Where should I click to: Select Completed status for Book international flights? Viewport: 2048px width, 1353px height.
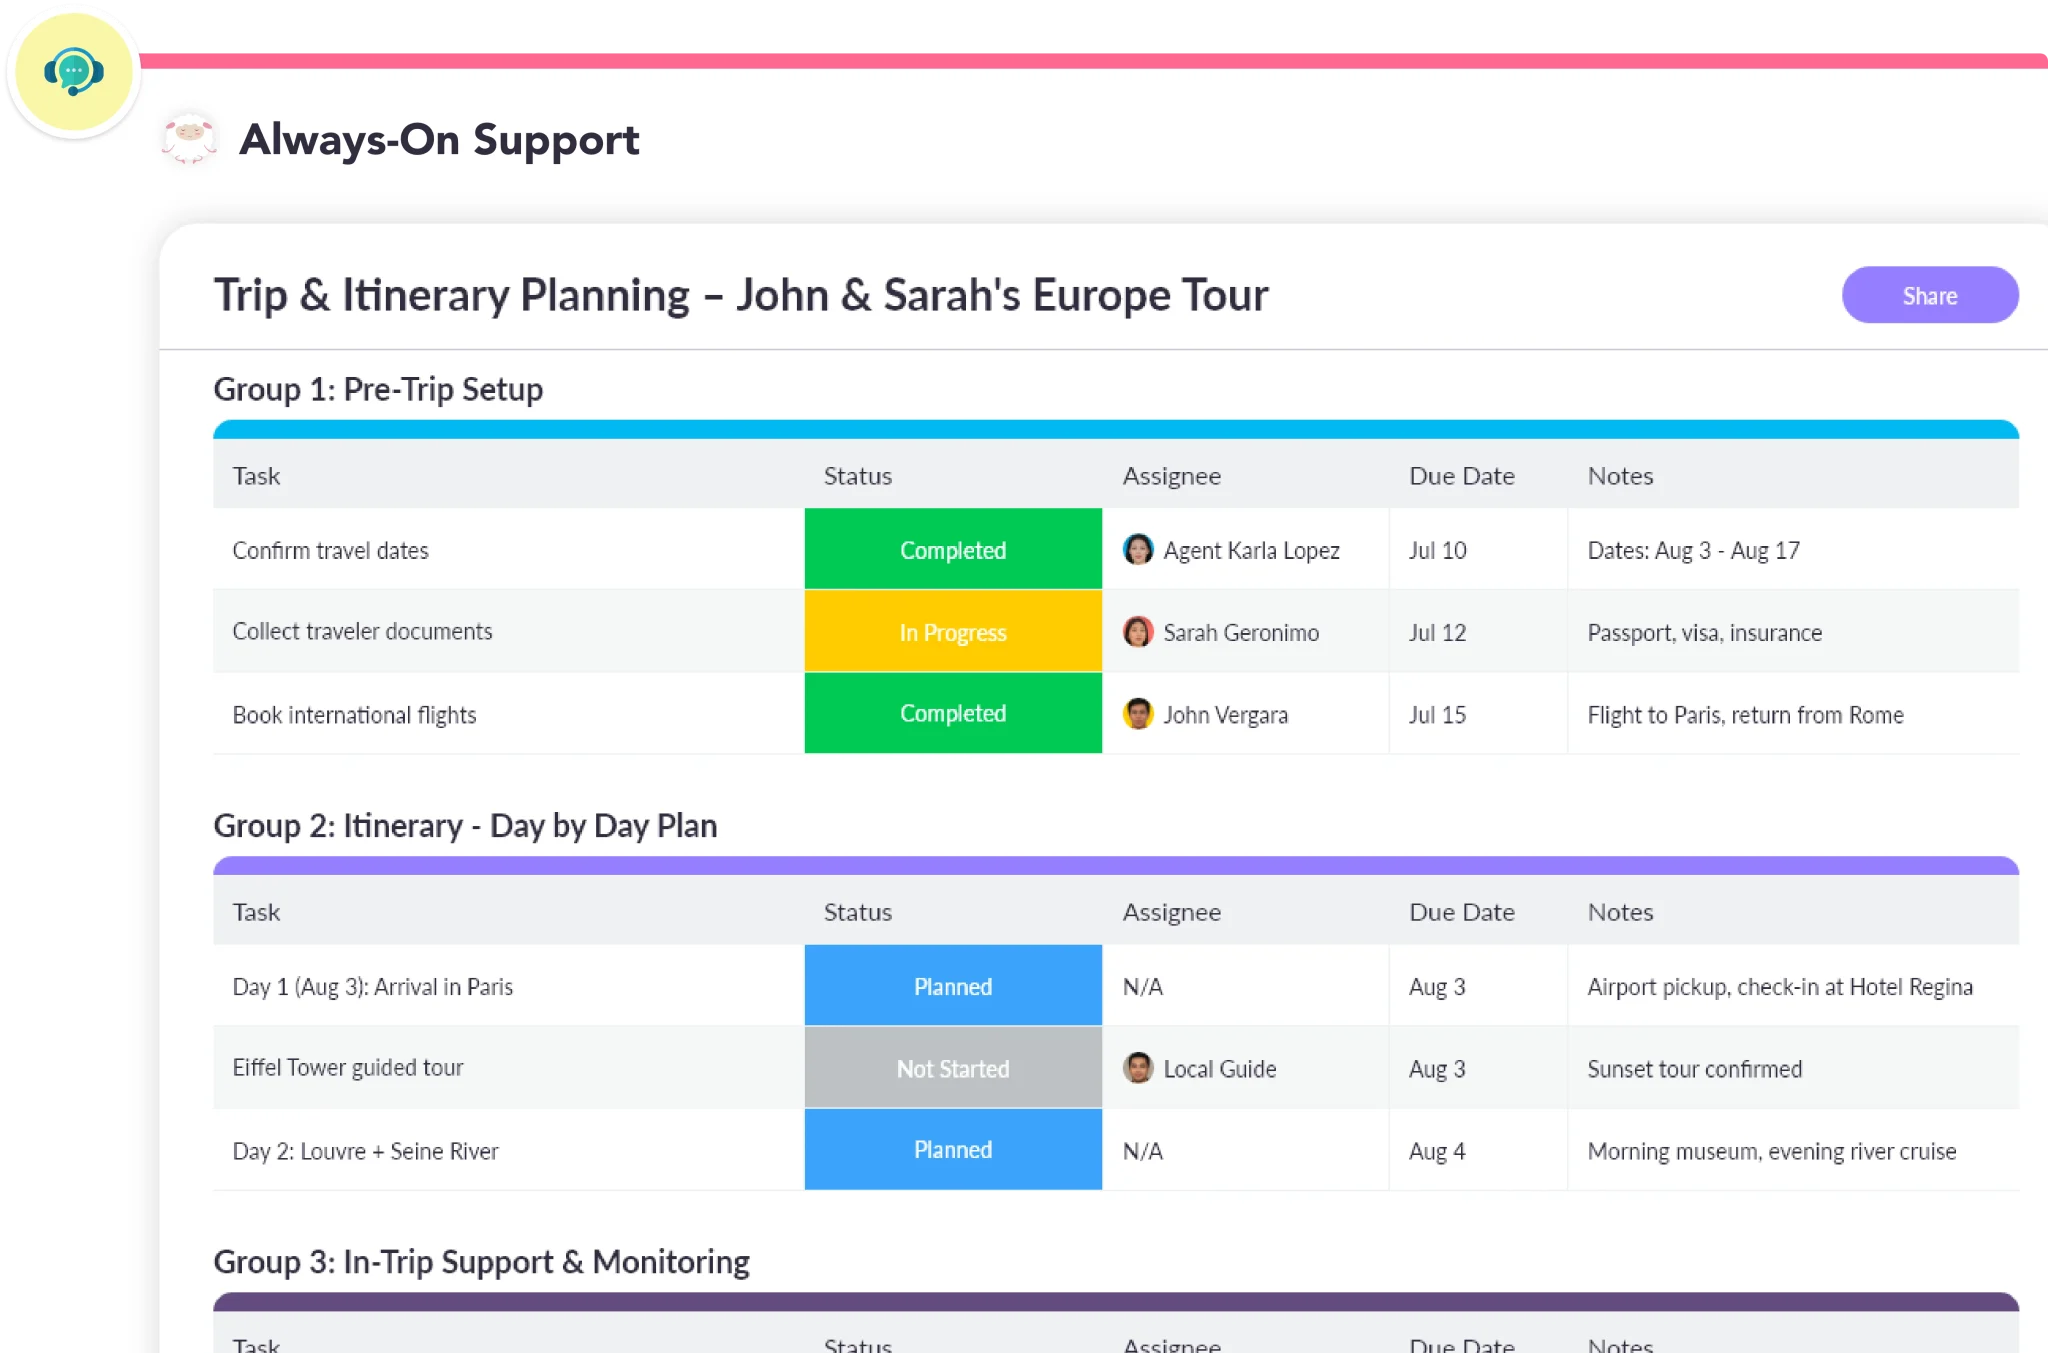pyautogui.click(x=952, y=714)
